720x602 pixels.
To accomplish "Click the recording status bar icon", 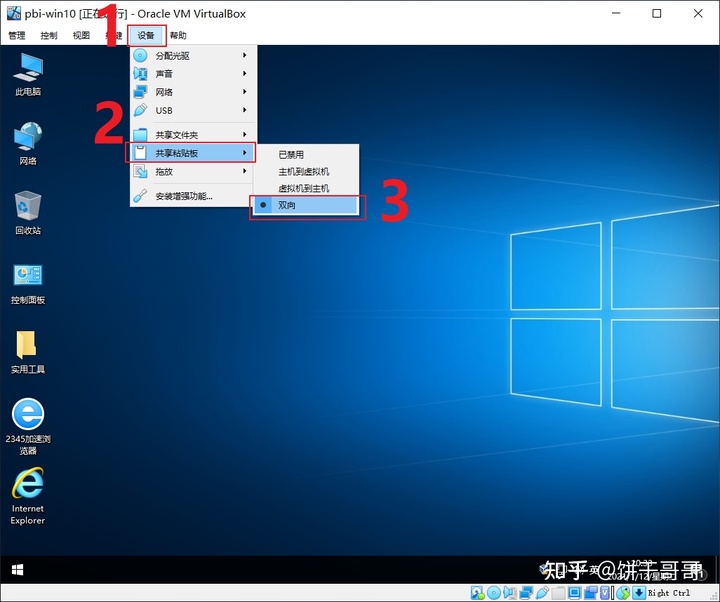I will pos(591,593).
